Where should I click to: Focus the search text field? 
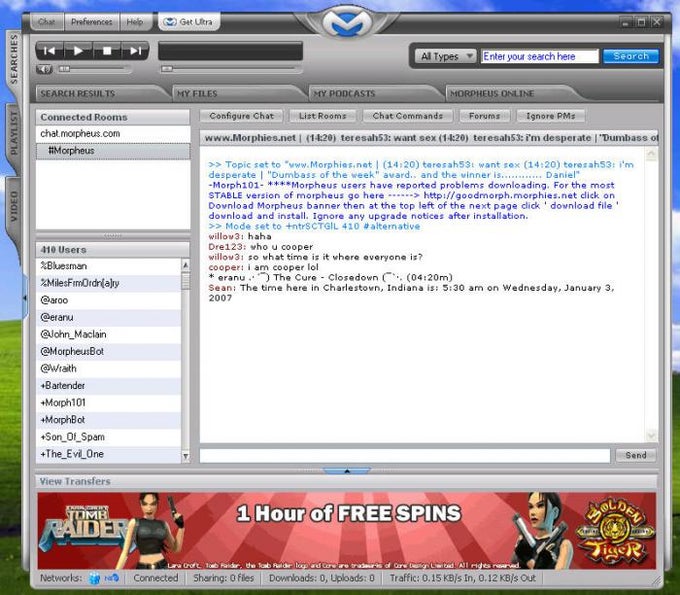click(539, 56)
